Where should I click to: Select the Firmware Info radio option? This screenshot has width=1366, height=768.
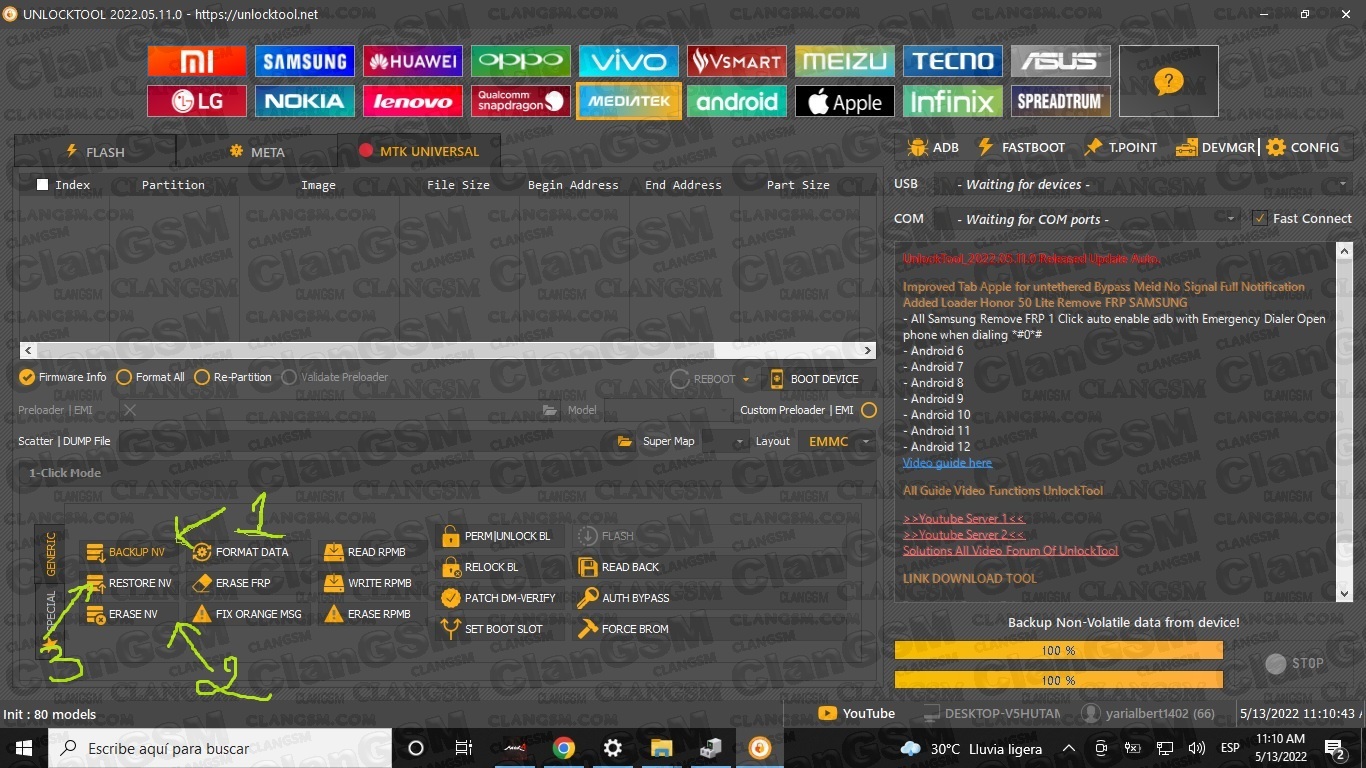click(62, 377)
